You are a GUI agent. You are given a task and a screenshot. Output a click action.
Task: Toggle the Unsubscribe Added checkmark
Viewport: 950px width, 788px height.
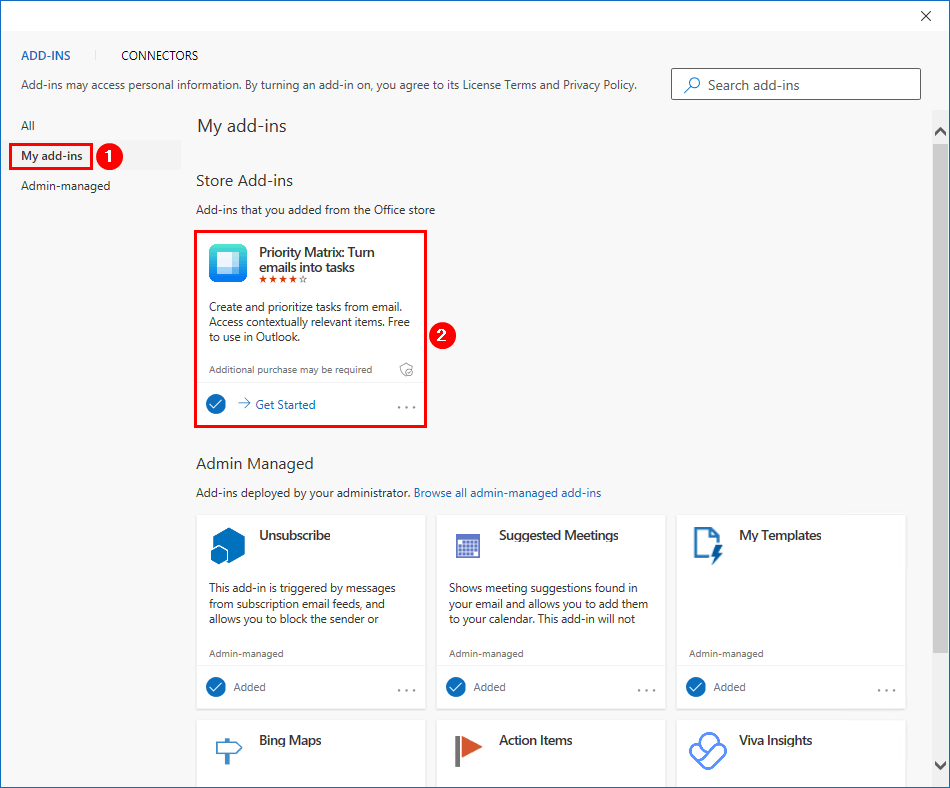pos(216,687)
